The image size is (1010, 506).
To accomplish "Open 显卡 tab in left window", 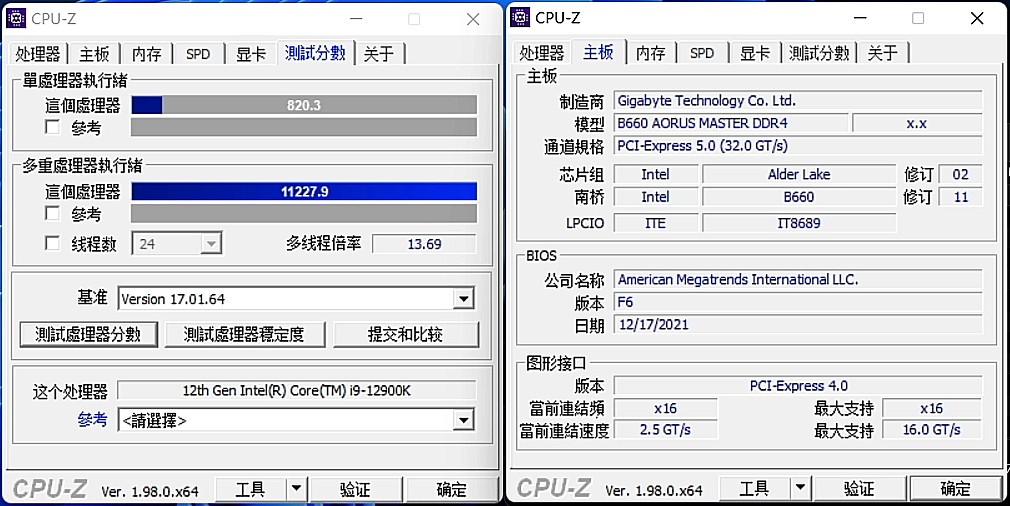I will point(251,54).
